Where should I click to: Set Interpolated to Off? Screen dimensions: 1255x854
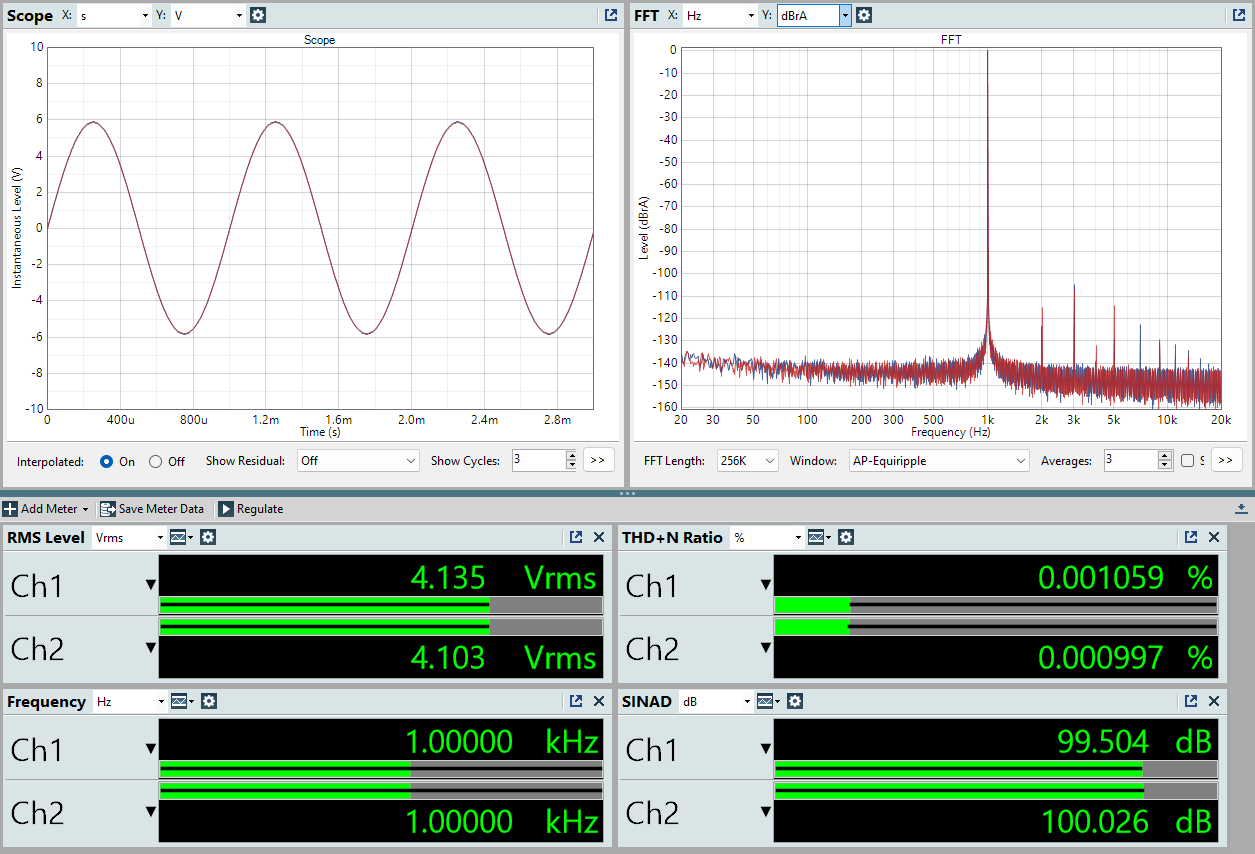point(155,461)
